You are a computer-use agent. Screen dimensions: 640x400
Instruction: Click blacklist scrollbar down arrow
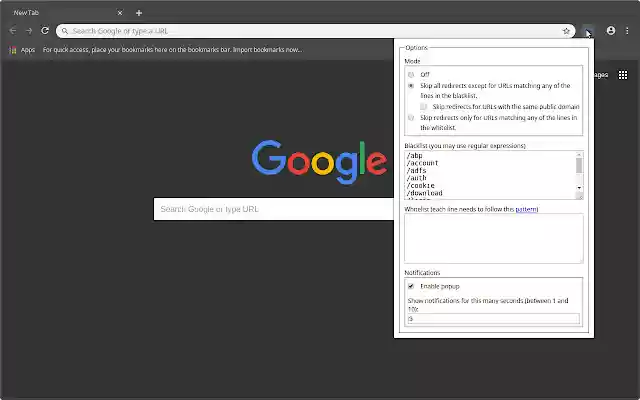[579, 188]
